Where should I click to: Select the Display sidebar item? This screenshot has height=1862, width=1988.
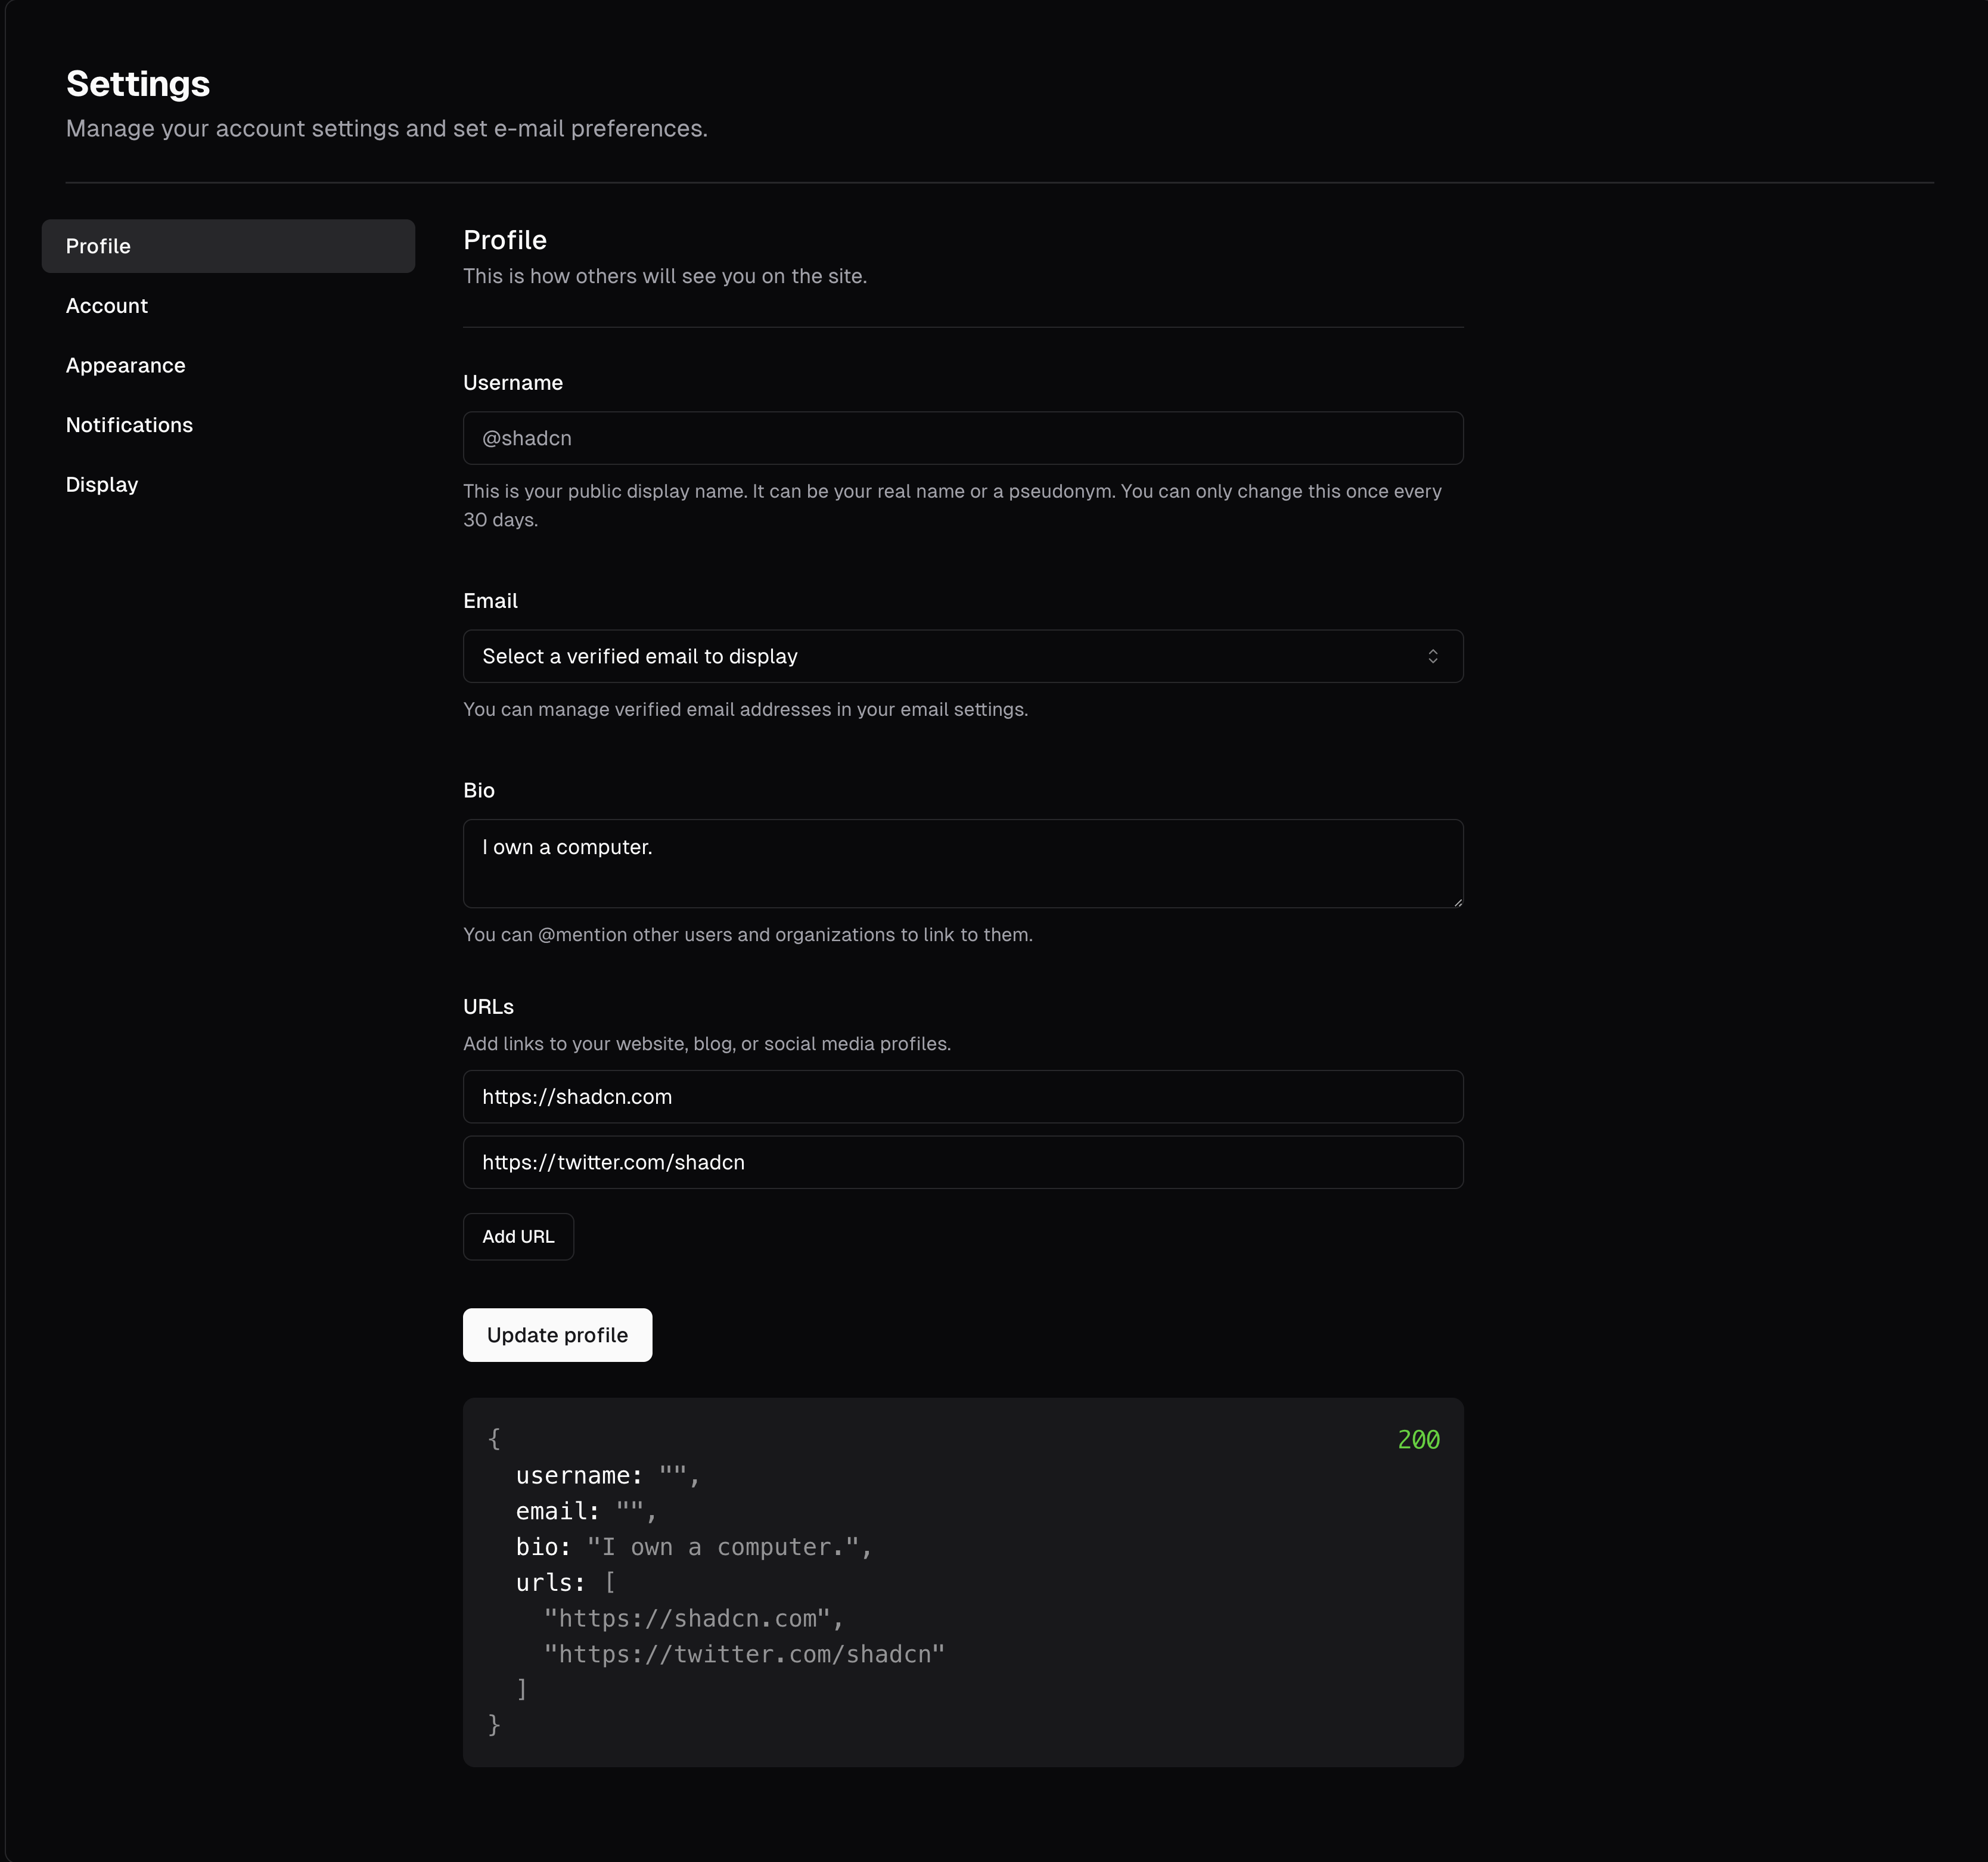102,485
